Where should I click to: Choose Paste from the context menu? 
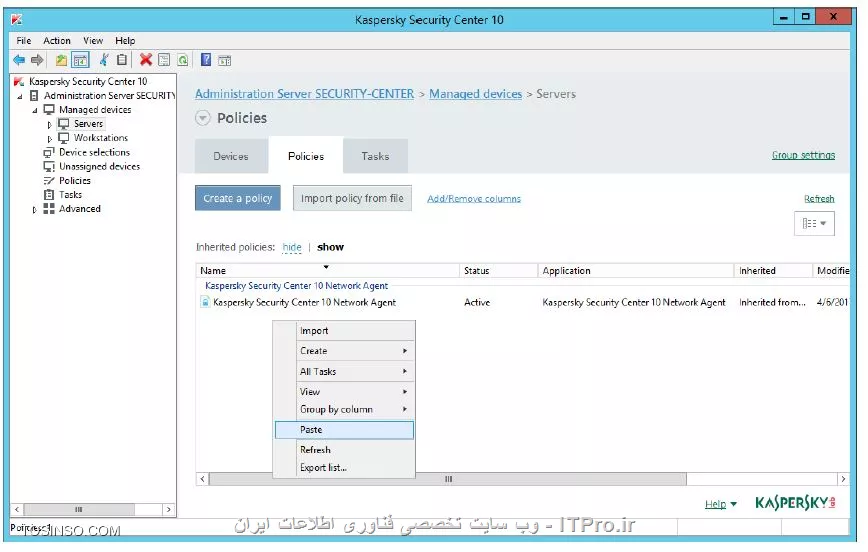tap(344, 430)
